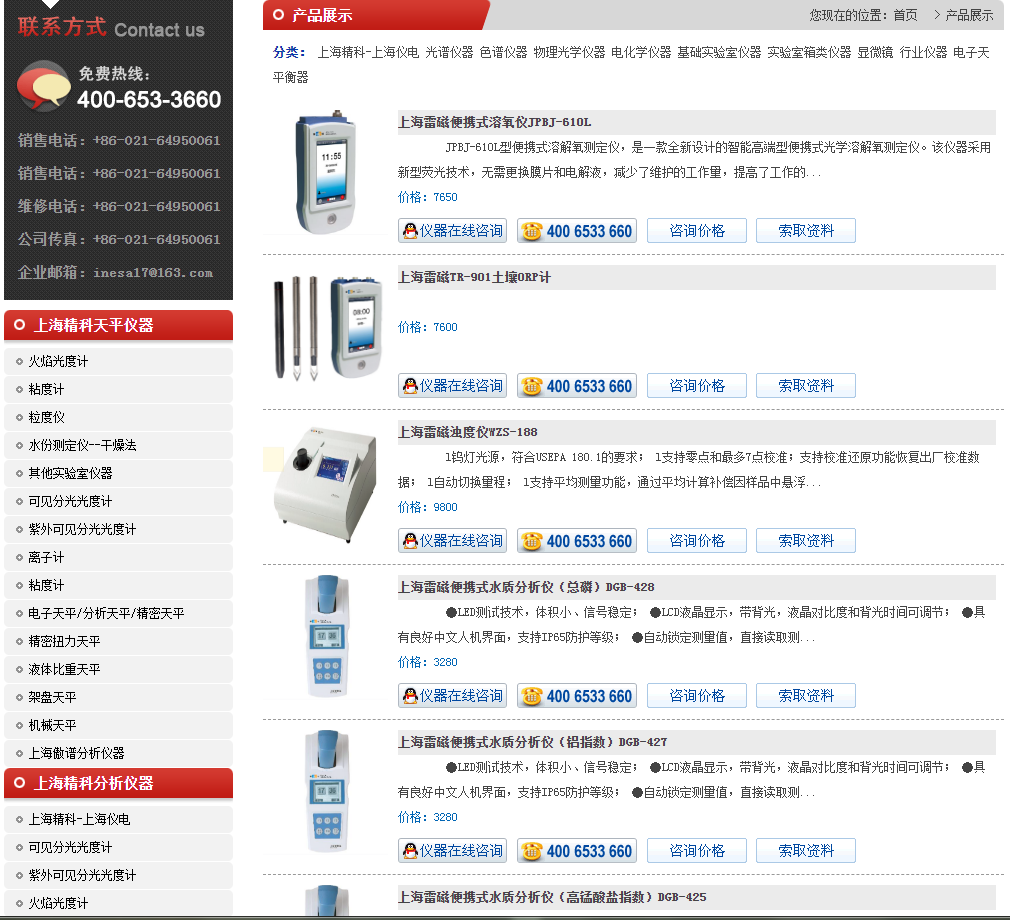Click 400 6533 660 phone button under DGB-427
This screenshot has height=920, width=1010.
pyautogui.click(x=576, y=850)
